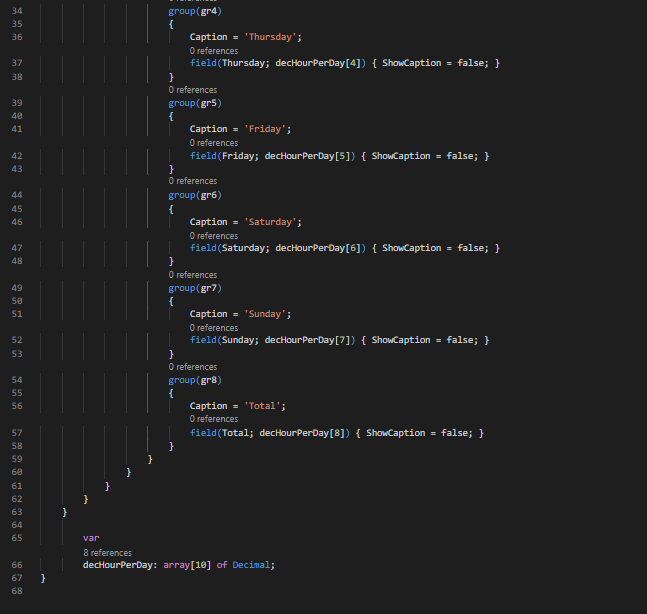Open '0 references' lens above group(gr6)
The width and height of the screenshot is (647, 614).
(193, 181)
